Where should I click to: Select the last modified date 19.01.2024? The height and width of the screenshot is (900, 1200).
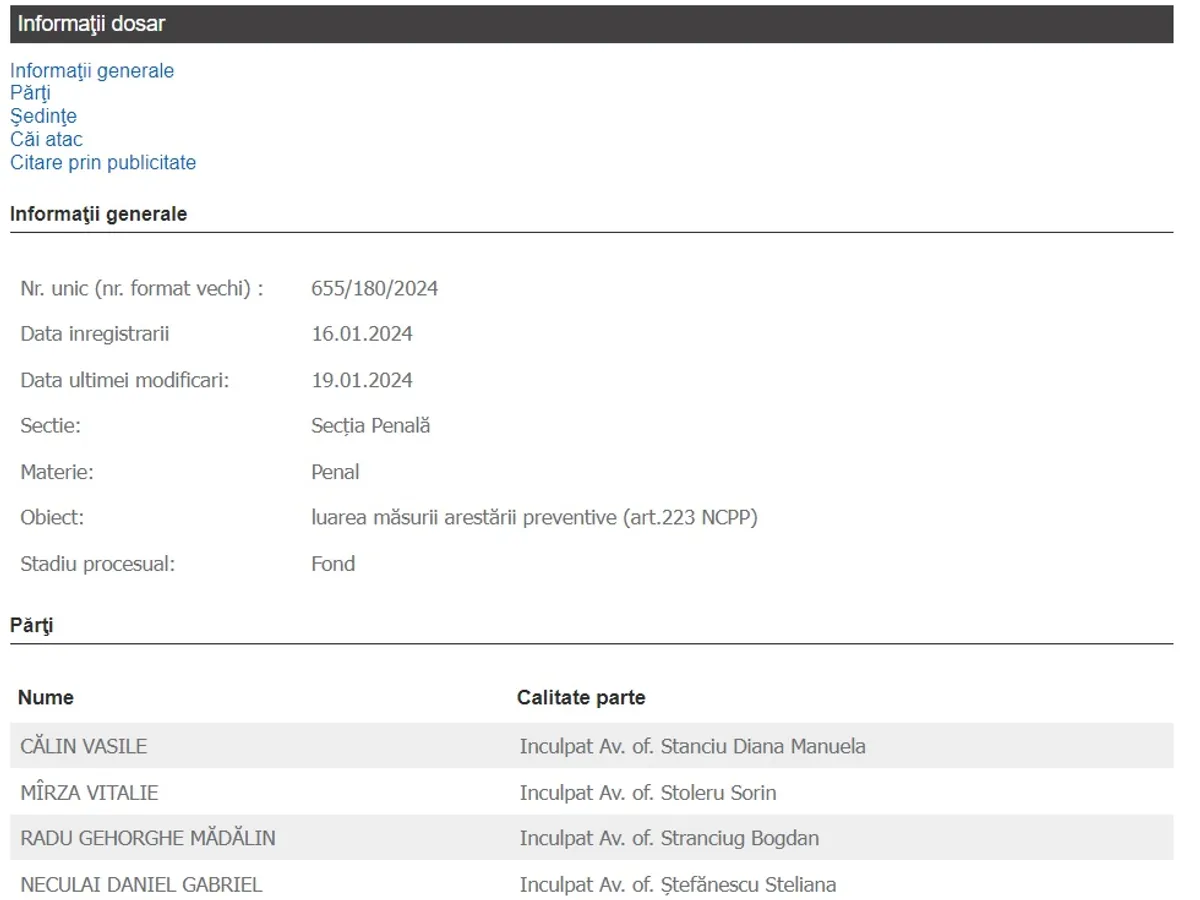coord(361,380)
